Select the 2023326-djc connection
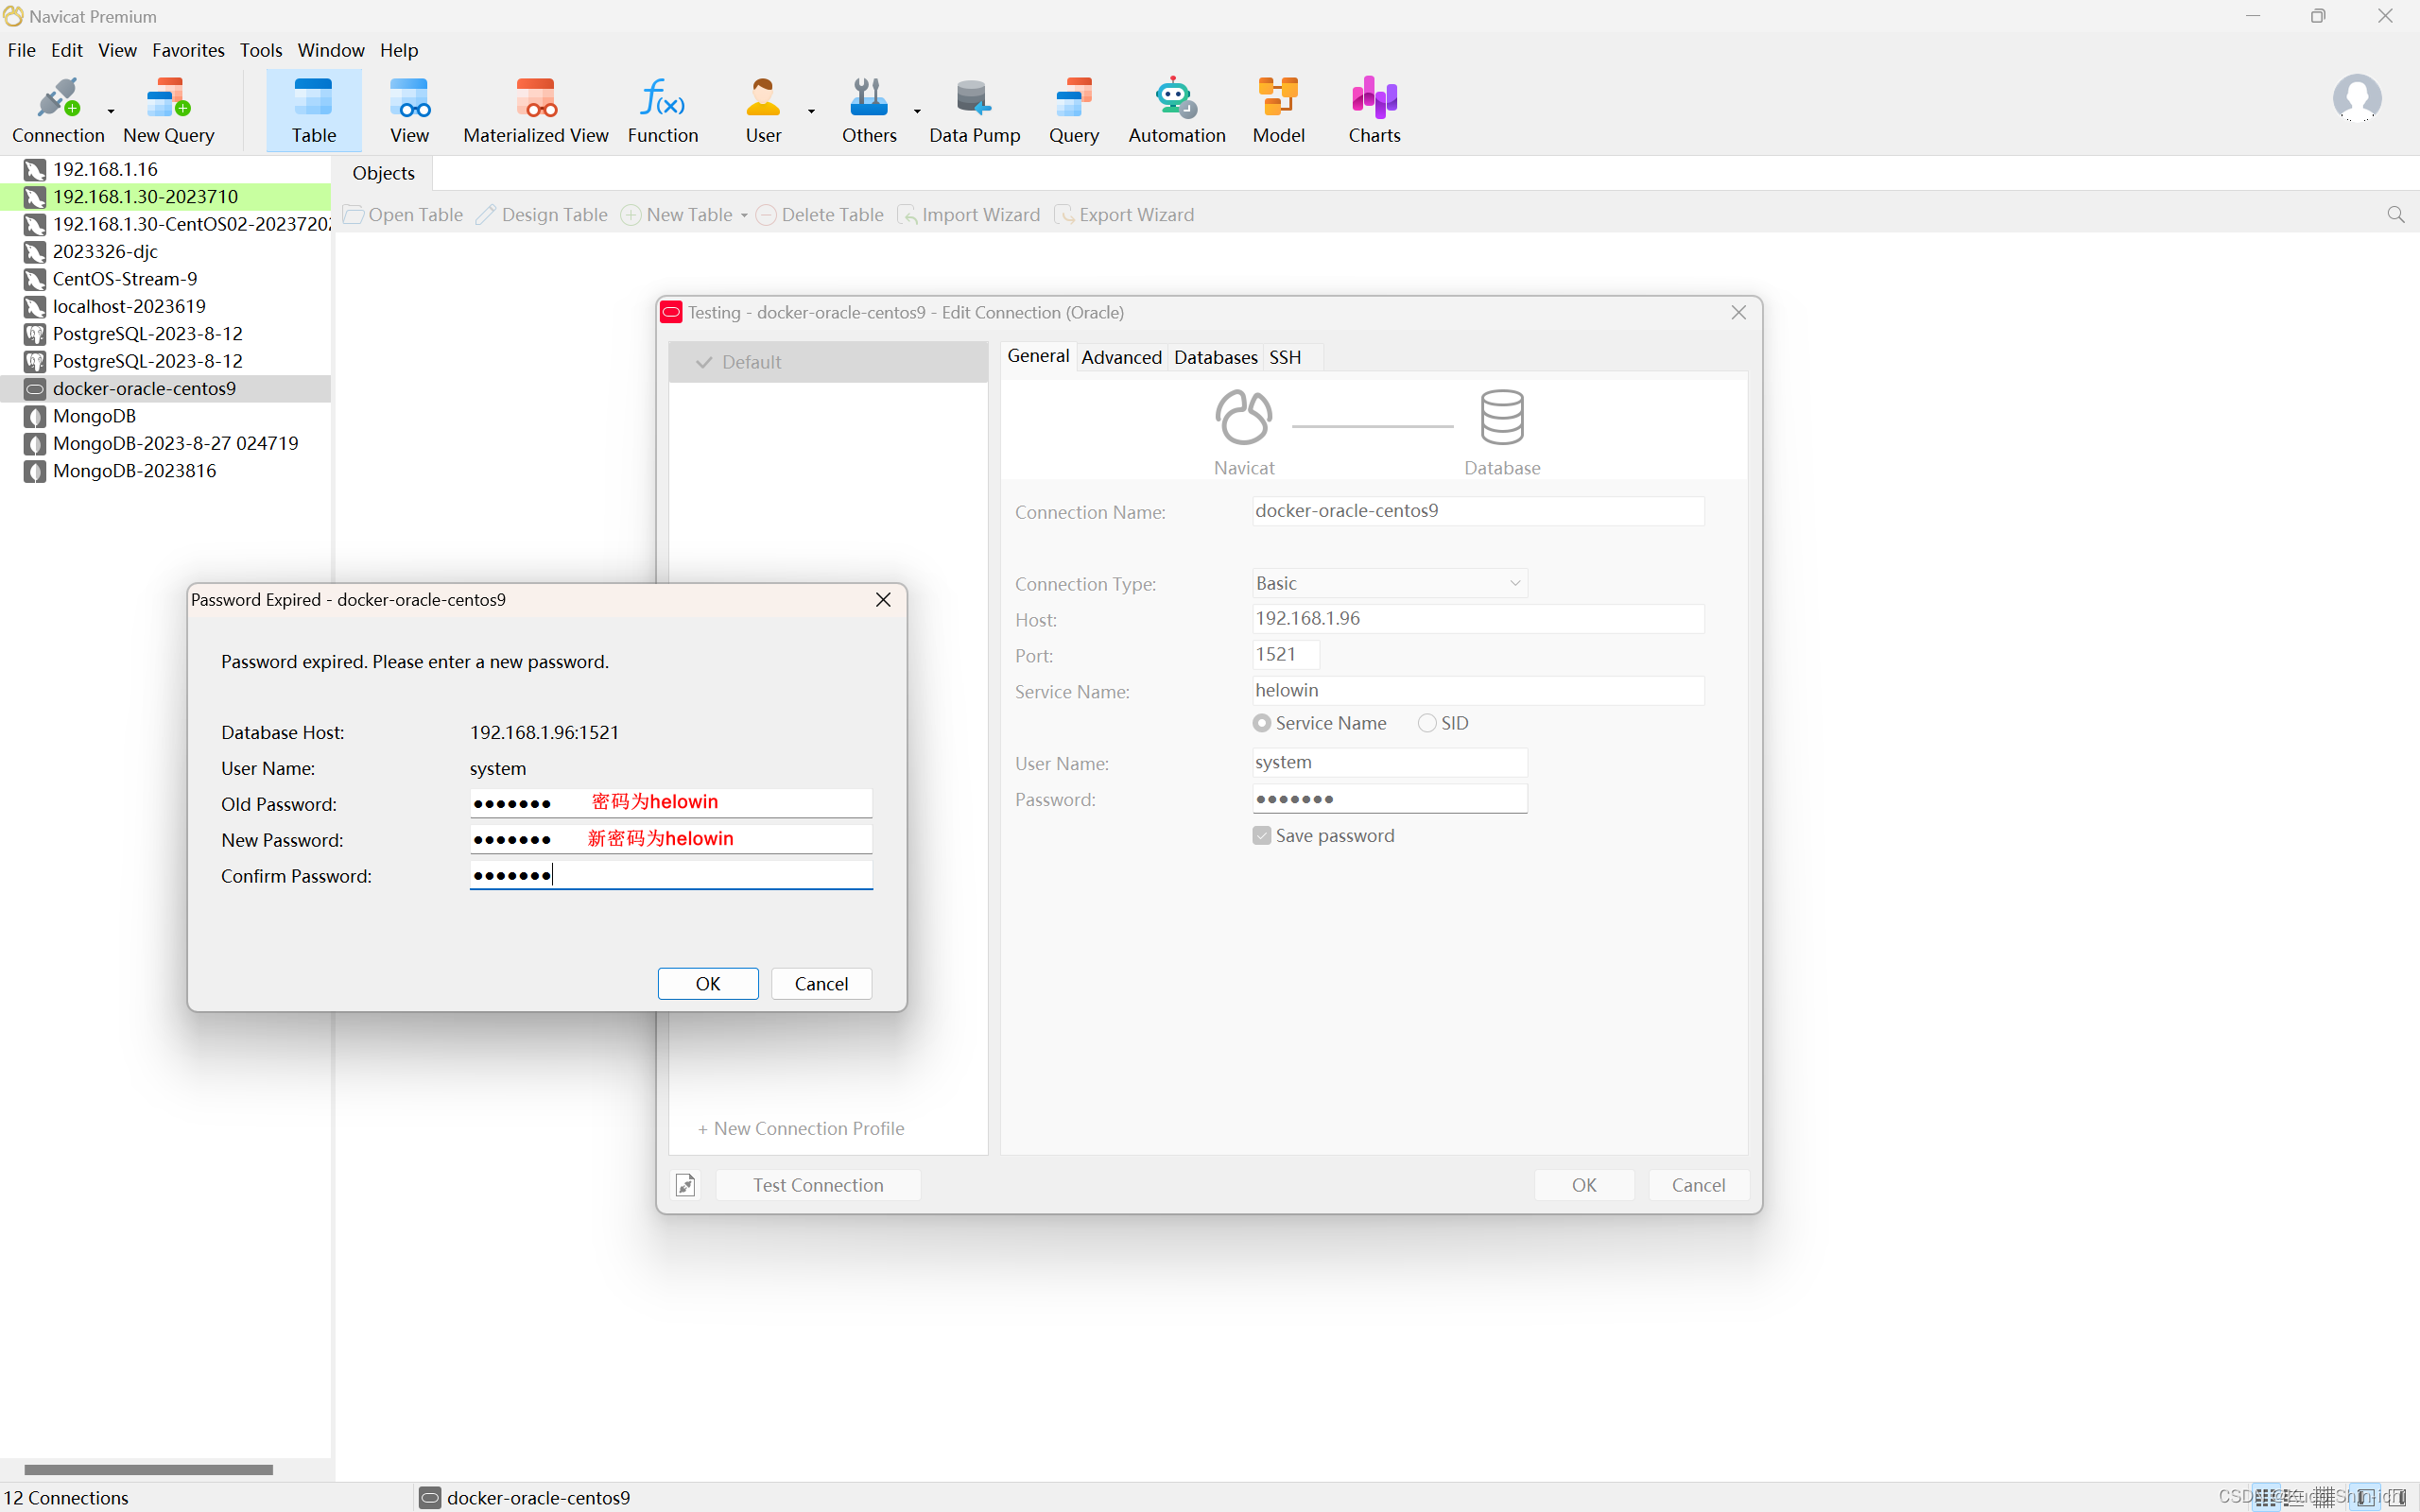 pyautogui.click(x=165, y=252)
